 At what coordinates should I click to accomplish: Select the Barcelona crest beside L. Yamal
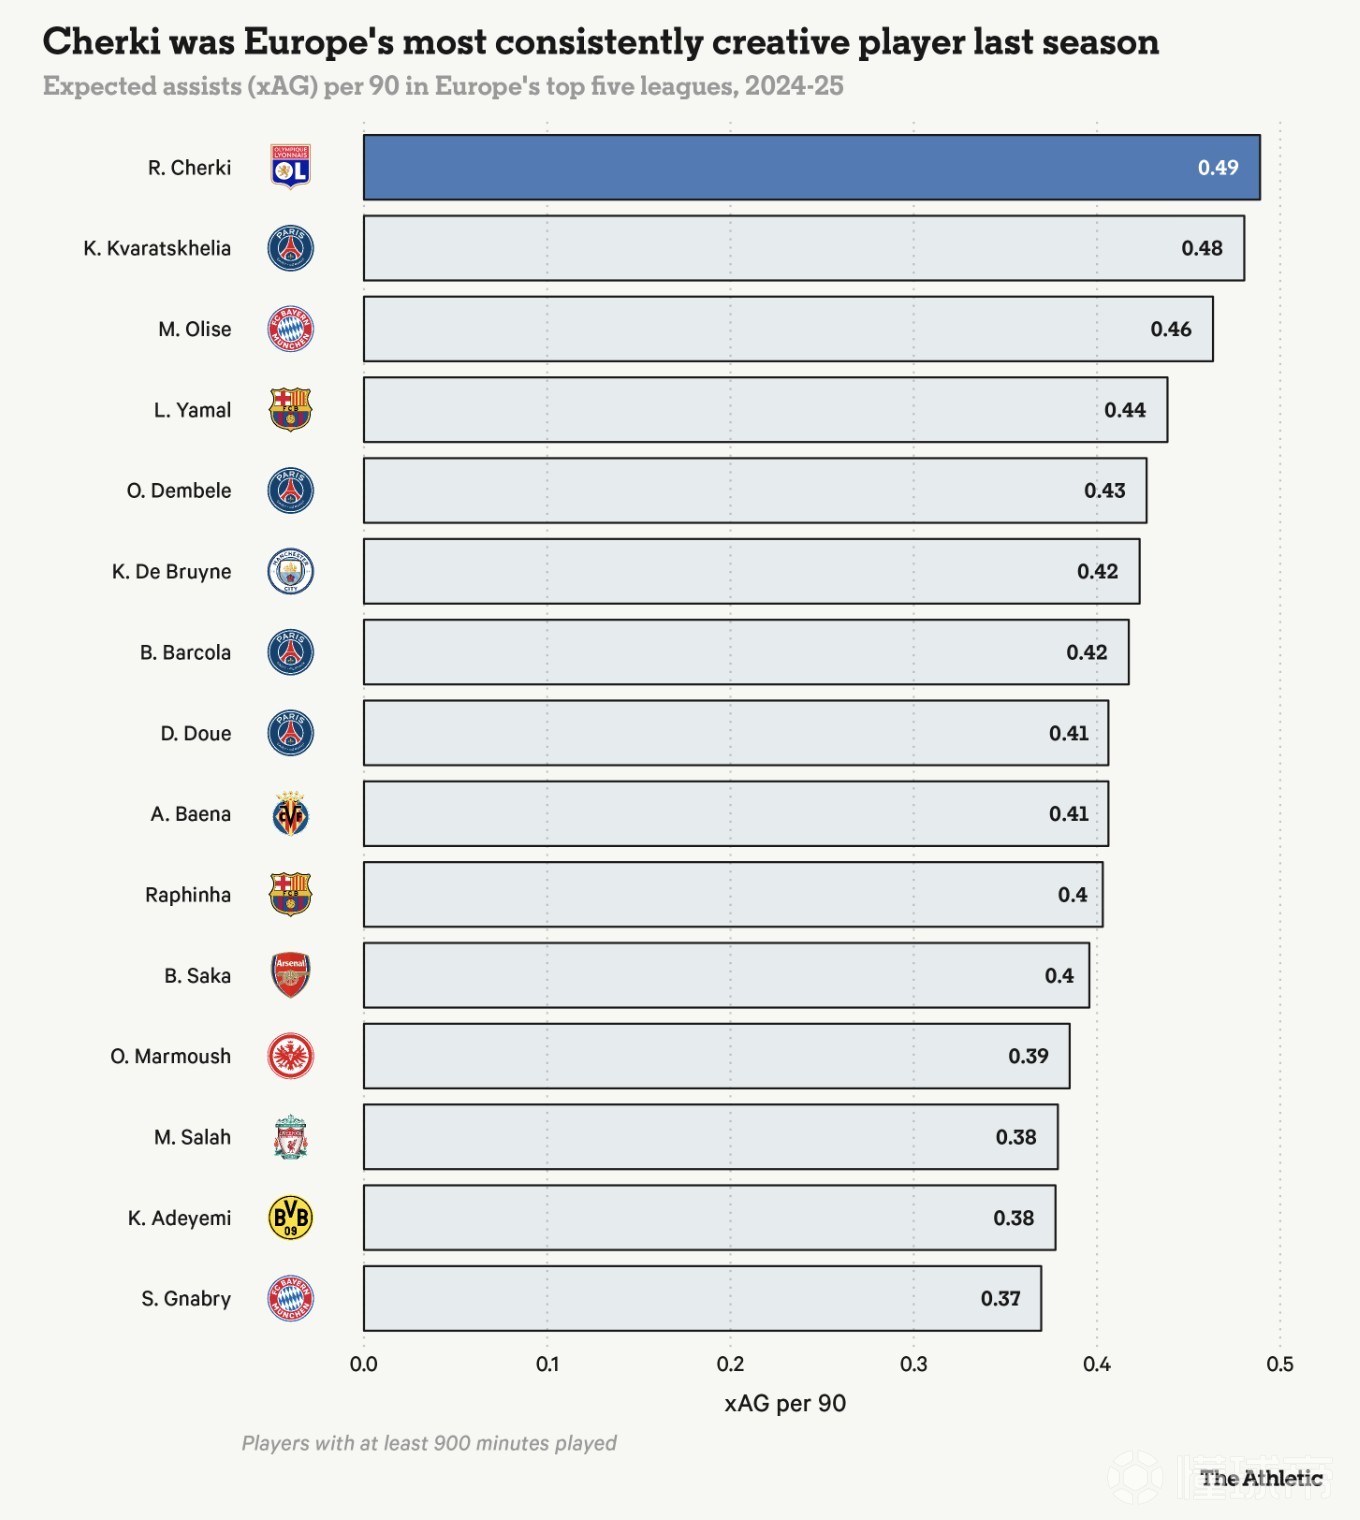[291, 410]
